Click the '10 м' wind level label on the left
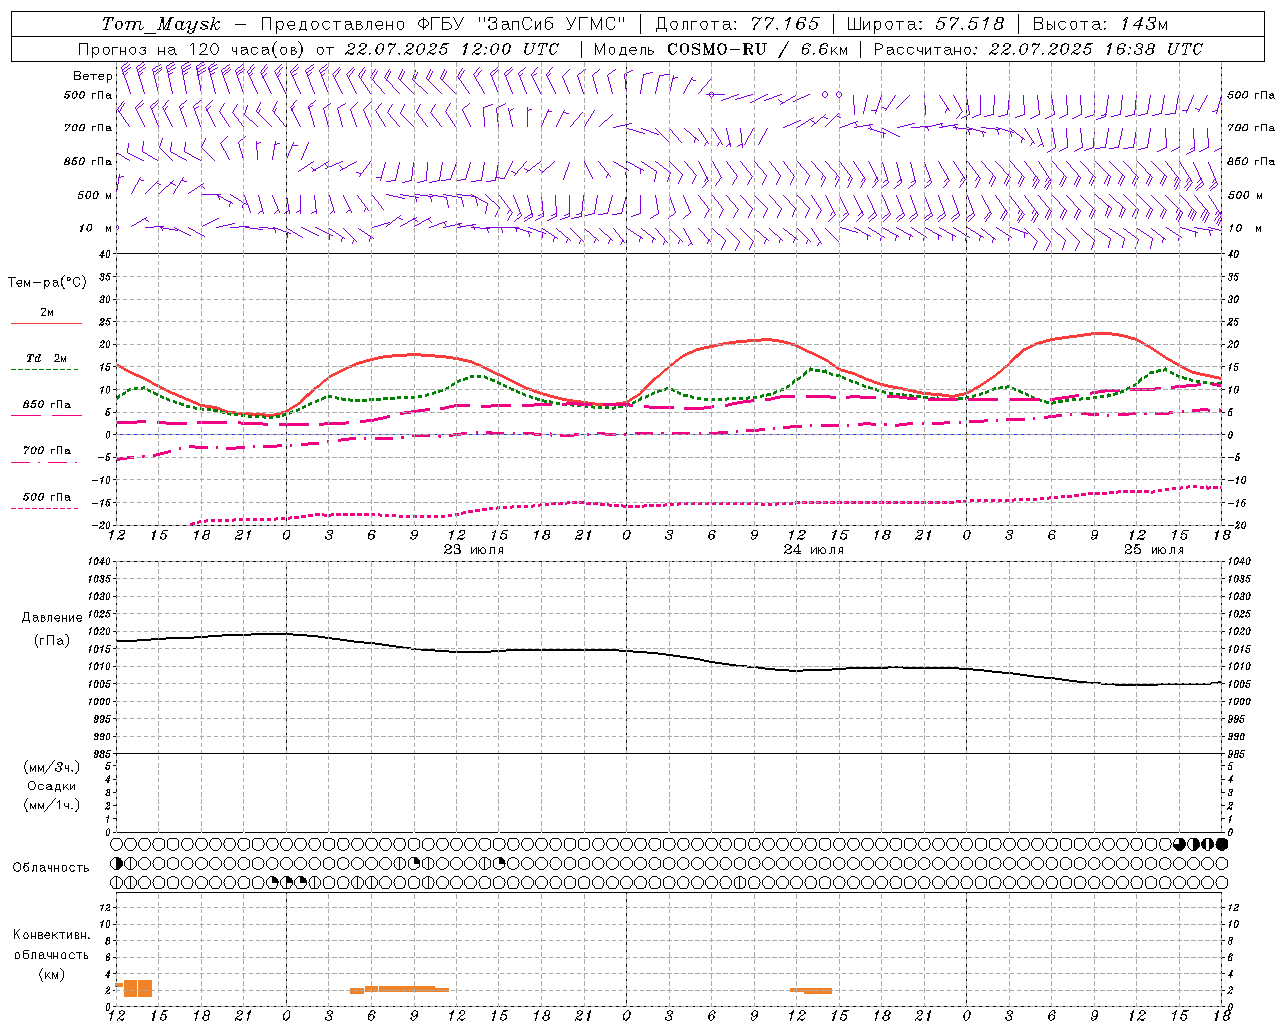This screenshot has width=1280, height=1024. [96, 228]
